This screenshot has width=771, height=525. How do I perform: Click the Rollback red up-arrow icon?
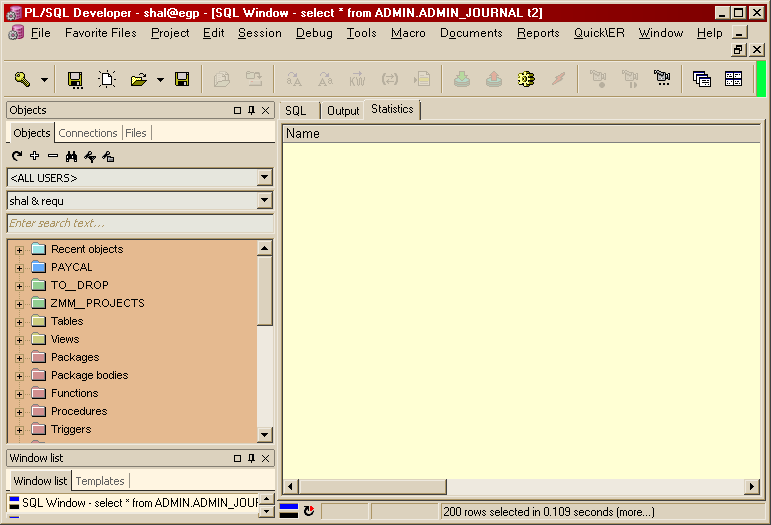(x=494, y=79)
